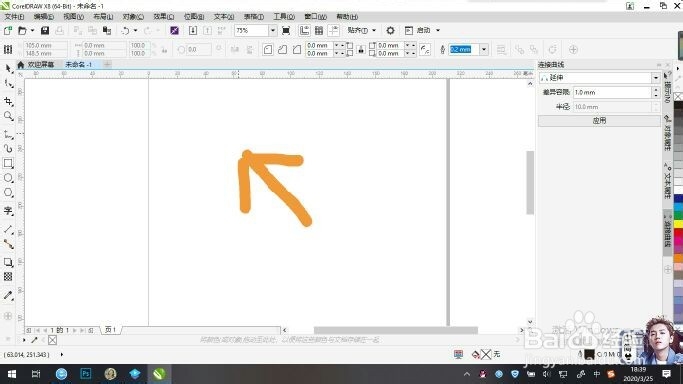Toggle the Show grid icon
683x384 pixels.
point(319,30)
